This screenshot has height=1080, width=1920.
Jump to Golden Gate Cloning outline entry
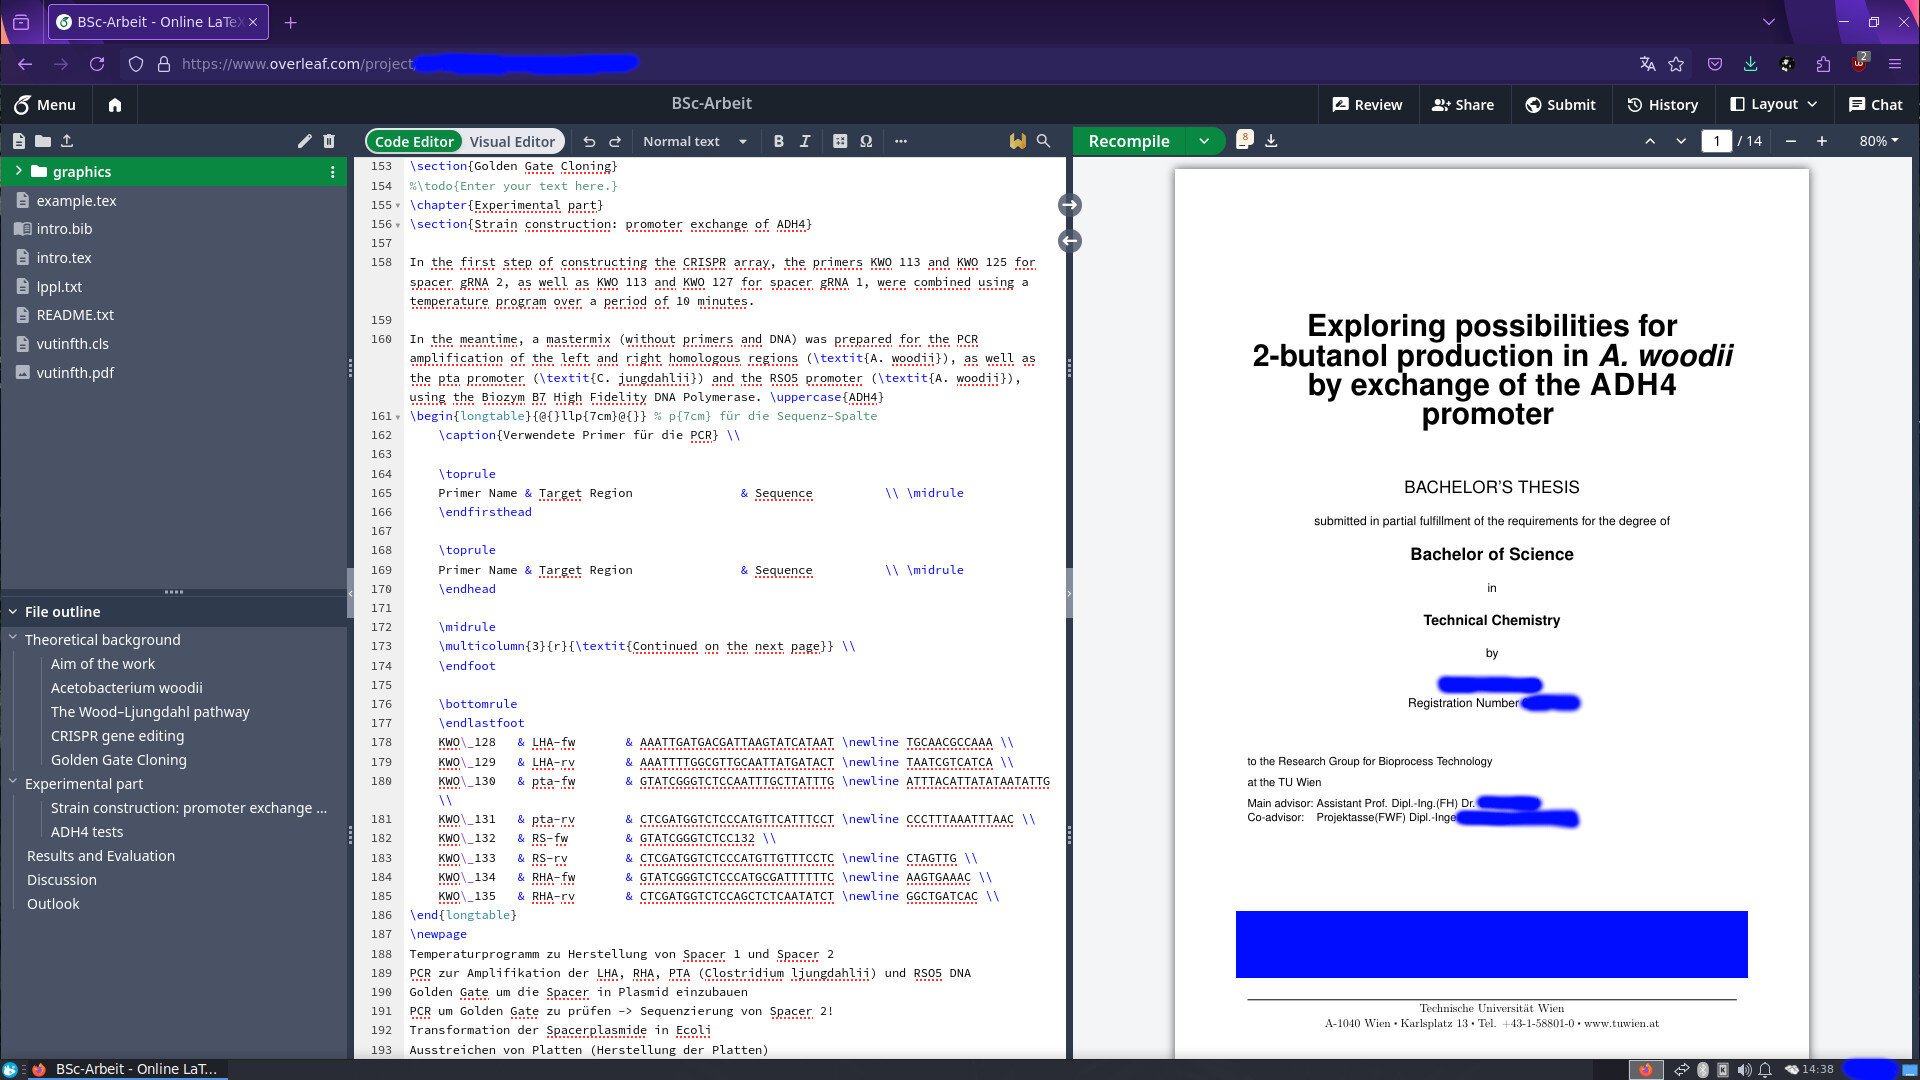[x=118, y=760]
